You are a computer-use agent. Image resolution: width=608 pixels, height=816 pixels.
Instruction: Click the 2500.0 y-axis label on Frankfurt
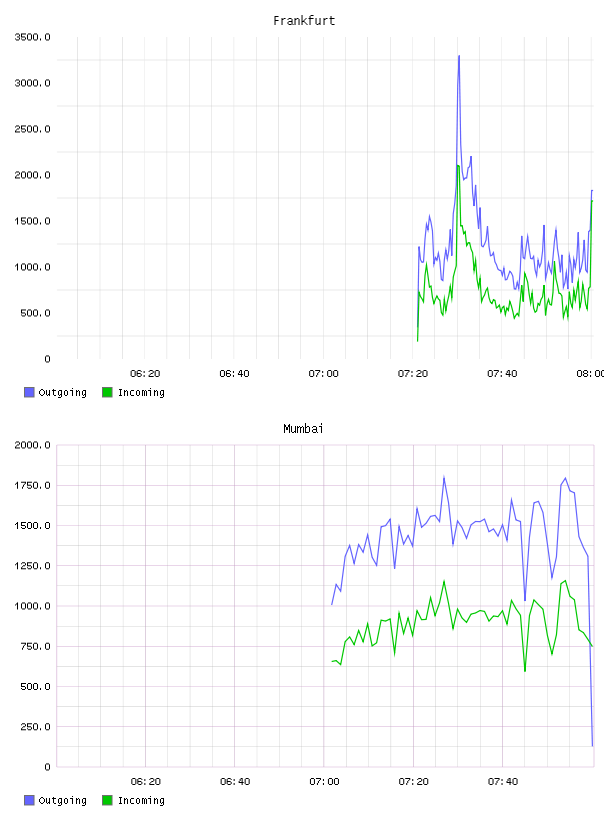click(x=32, y=129)
